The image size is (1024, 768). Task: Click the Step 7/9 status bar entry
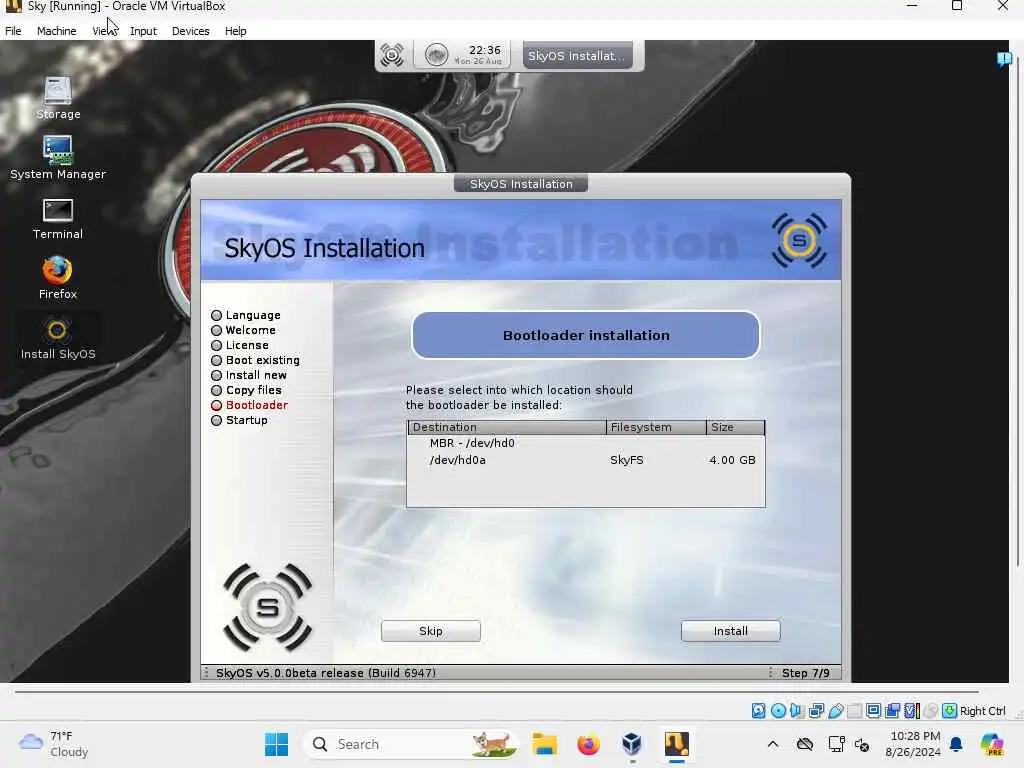(805, 673)
